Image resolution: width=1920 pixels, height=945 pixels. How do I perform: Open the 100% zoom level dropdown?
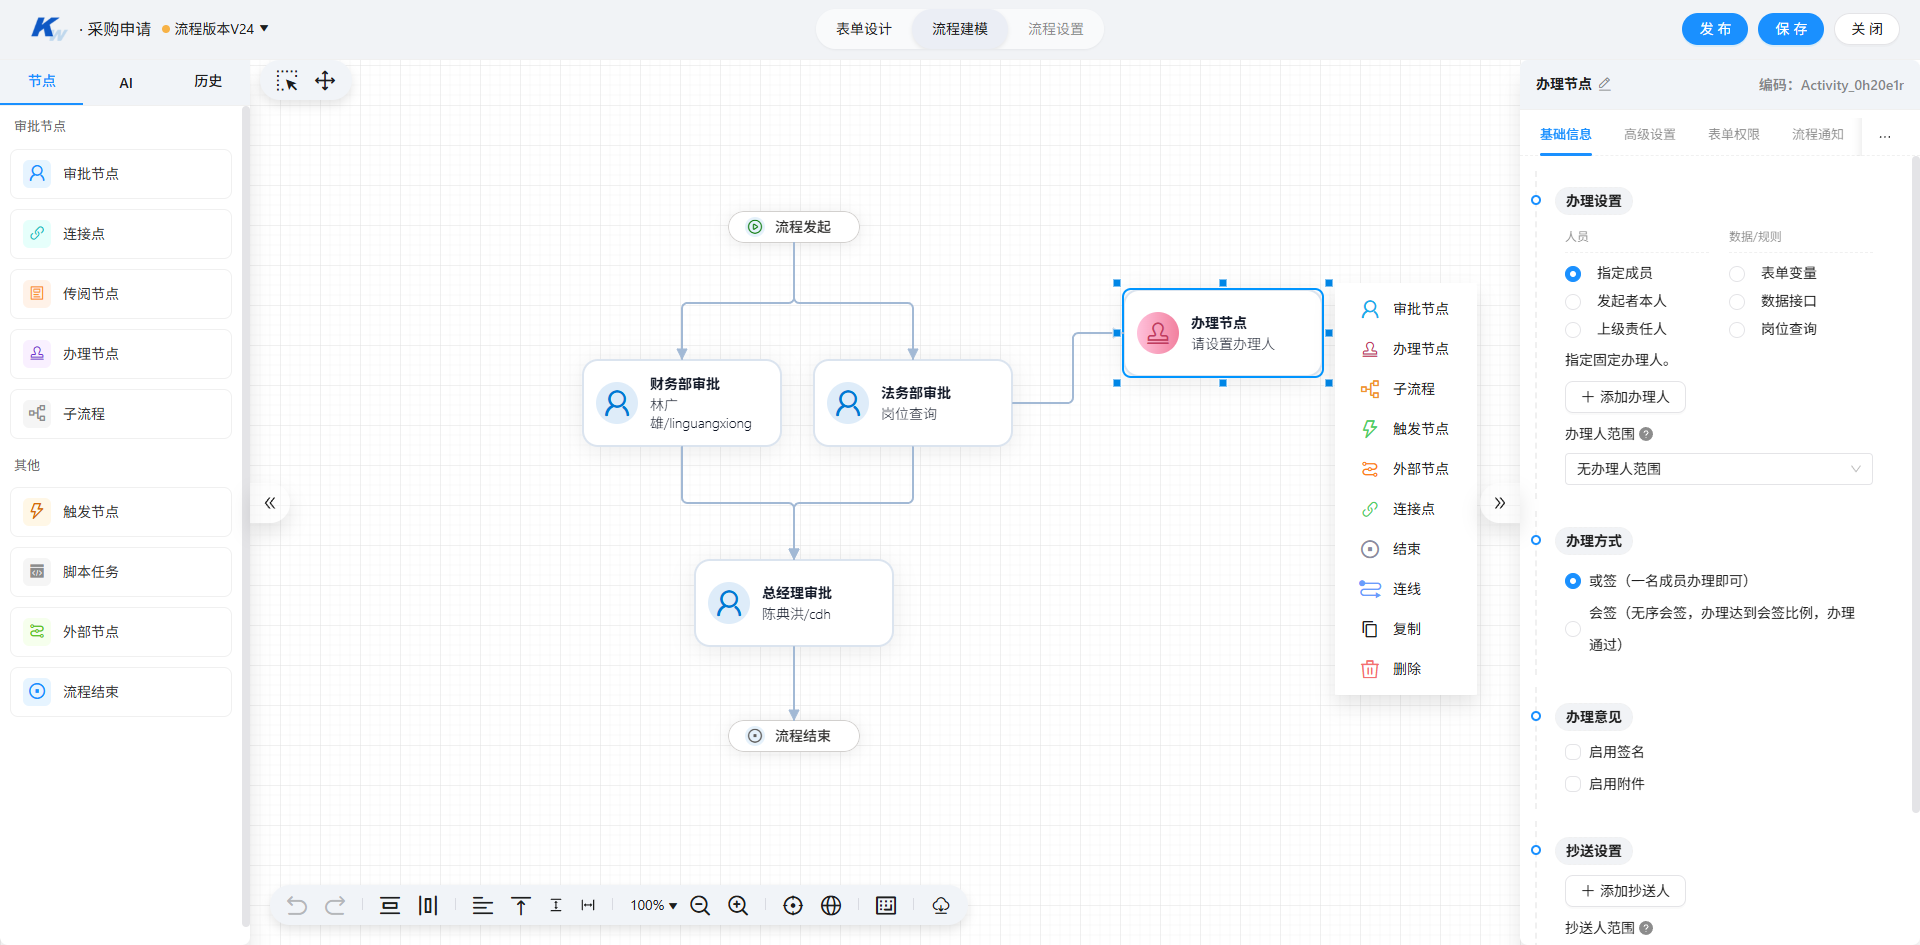click(654, 906)
